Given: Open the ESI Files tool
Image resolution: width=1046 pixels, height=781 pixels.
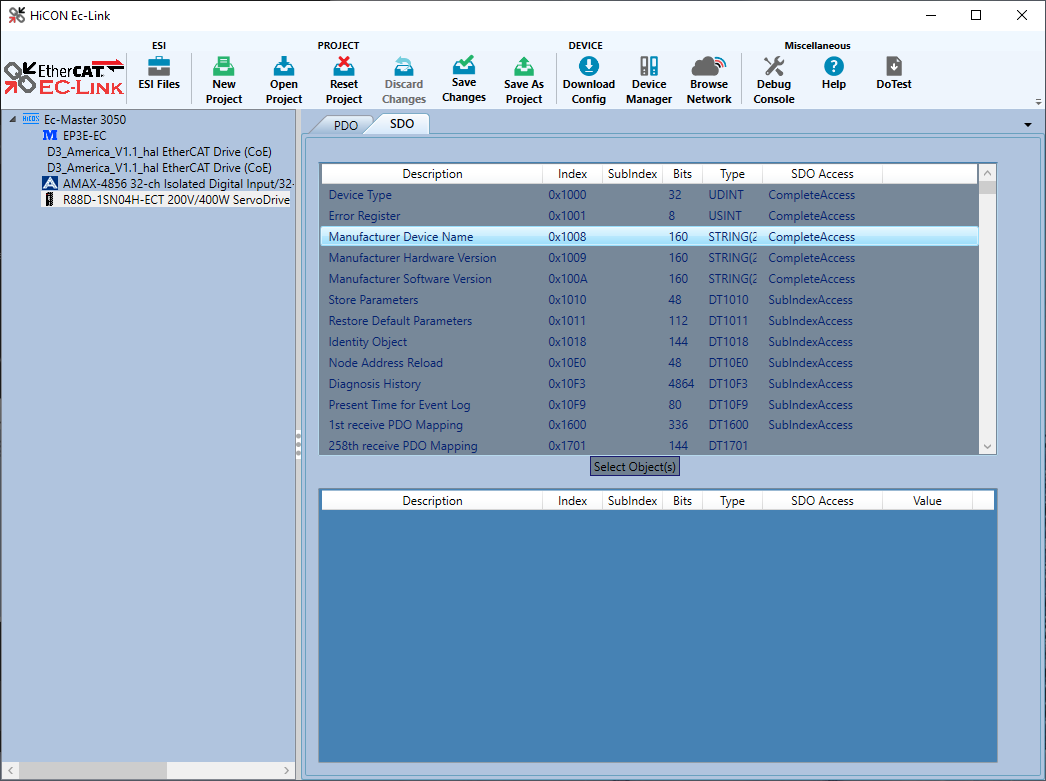Looking at the screenshot, I should pos(159,74).
